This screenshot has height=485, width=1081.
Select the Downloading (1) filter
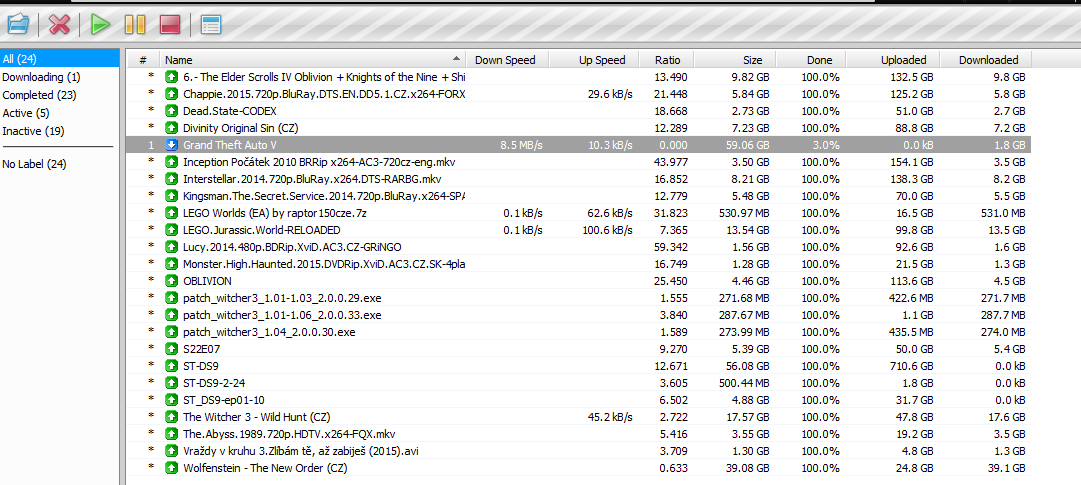click(41, 77)
